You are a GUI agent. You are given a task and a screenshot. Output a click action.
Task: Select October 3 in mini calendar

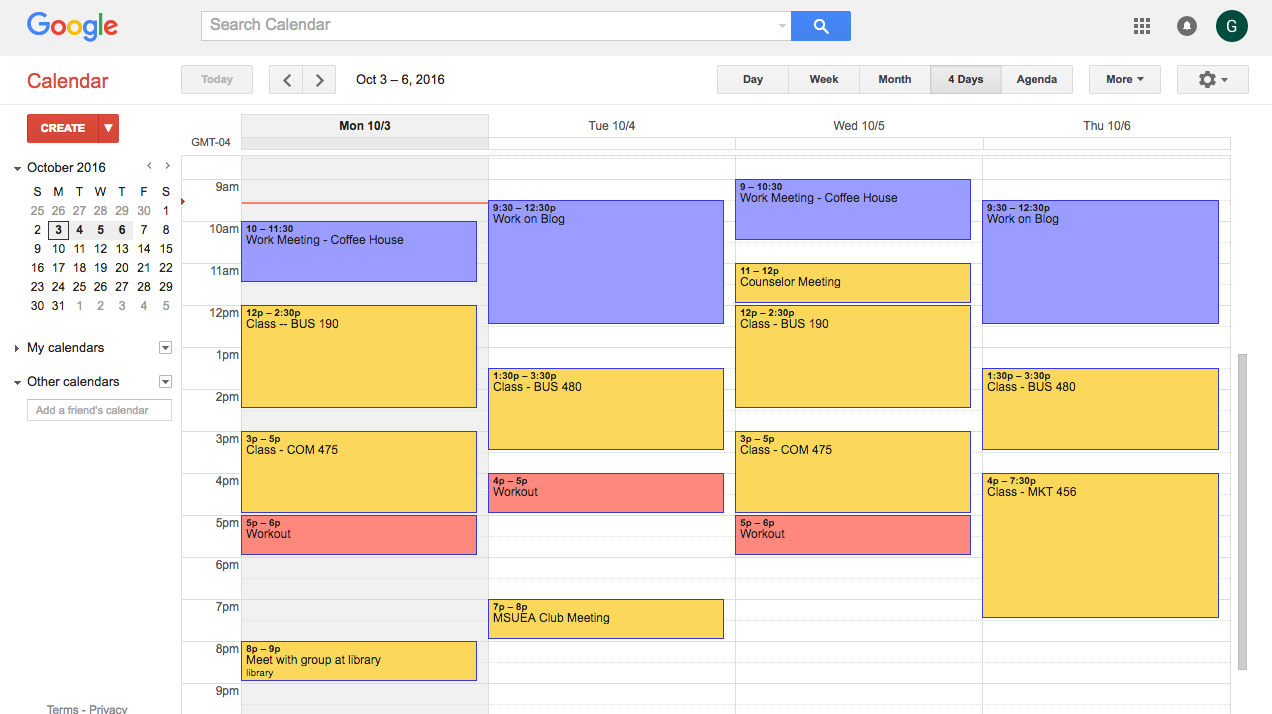(x=58, y=230)
